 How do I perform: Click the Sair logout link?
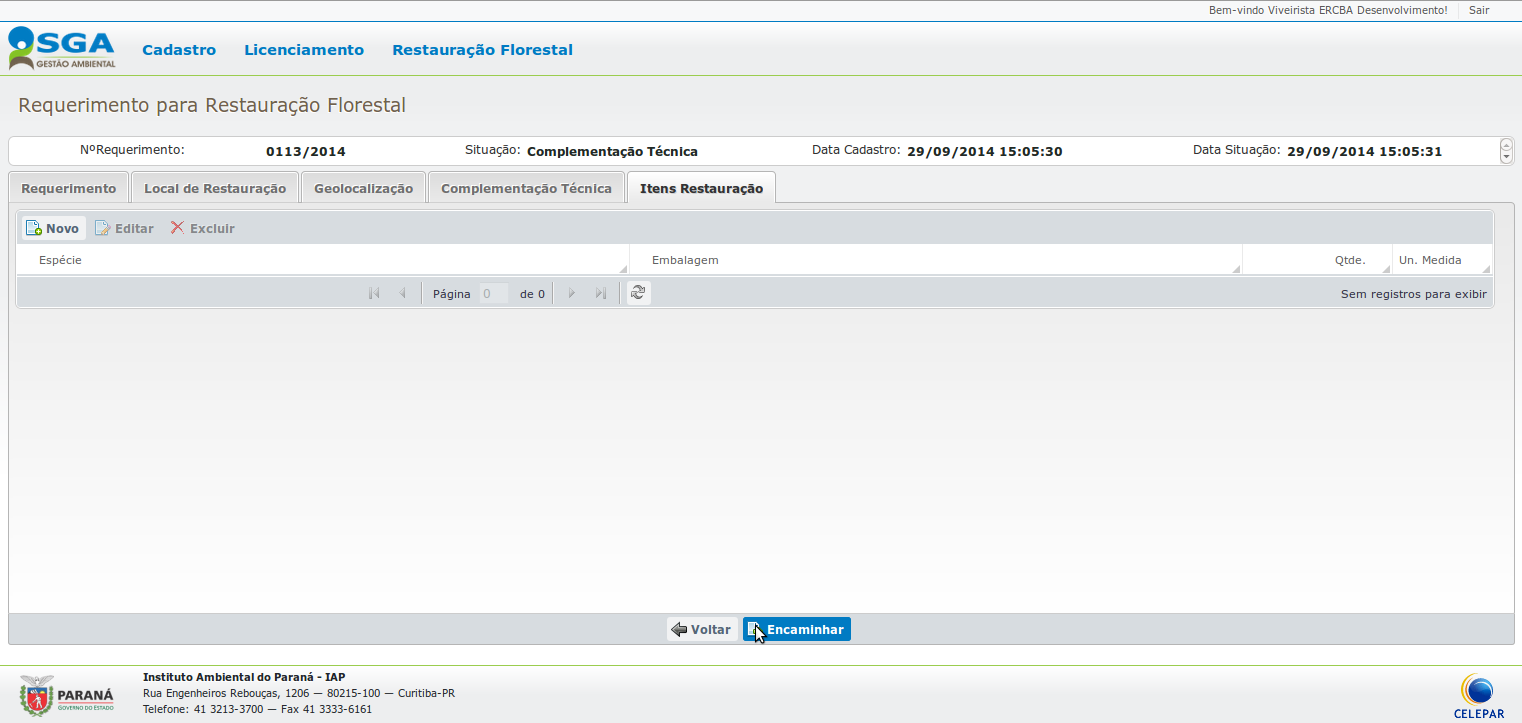1479,10
